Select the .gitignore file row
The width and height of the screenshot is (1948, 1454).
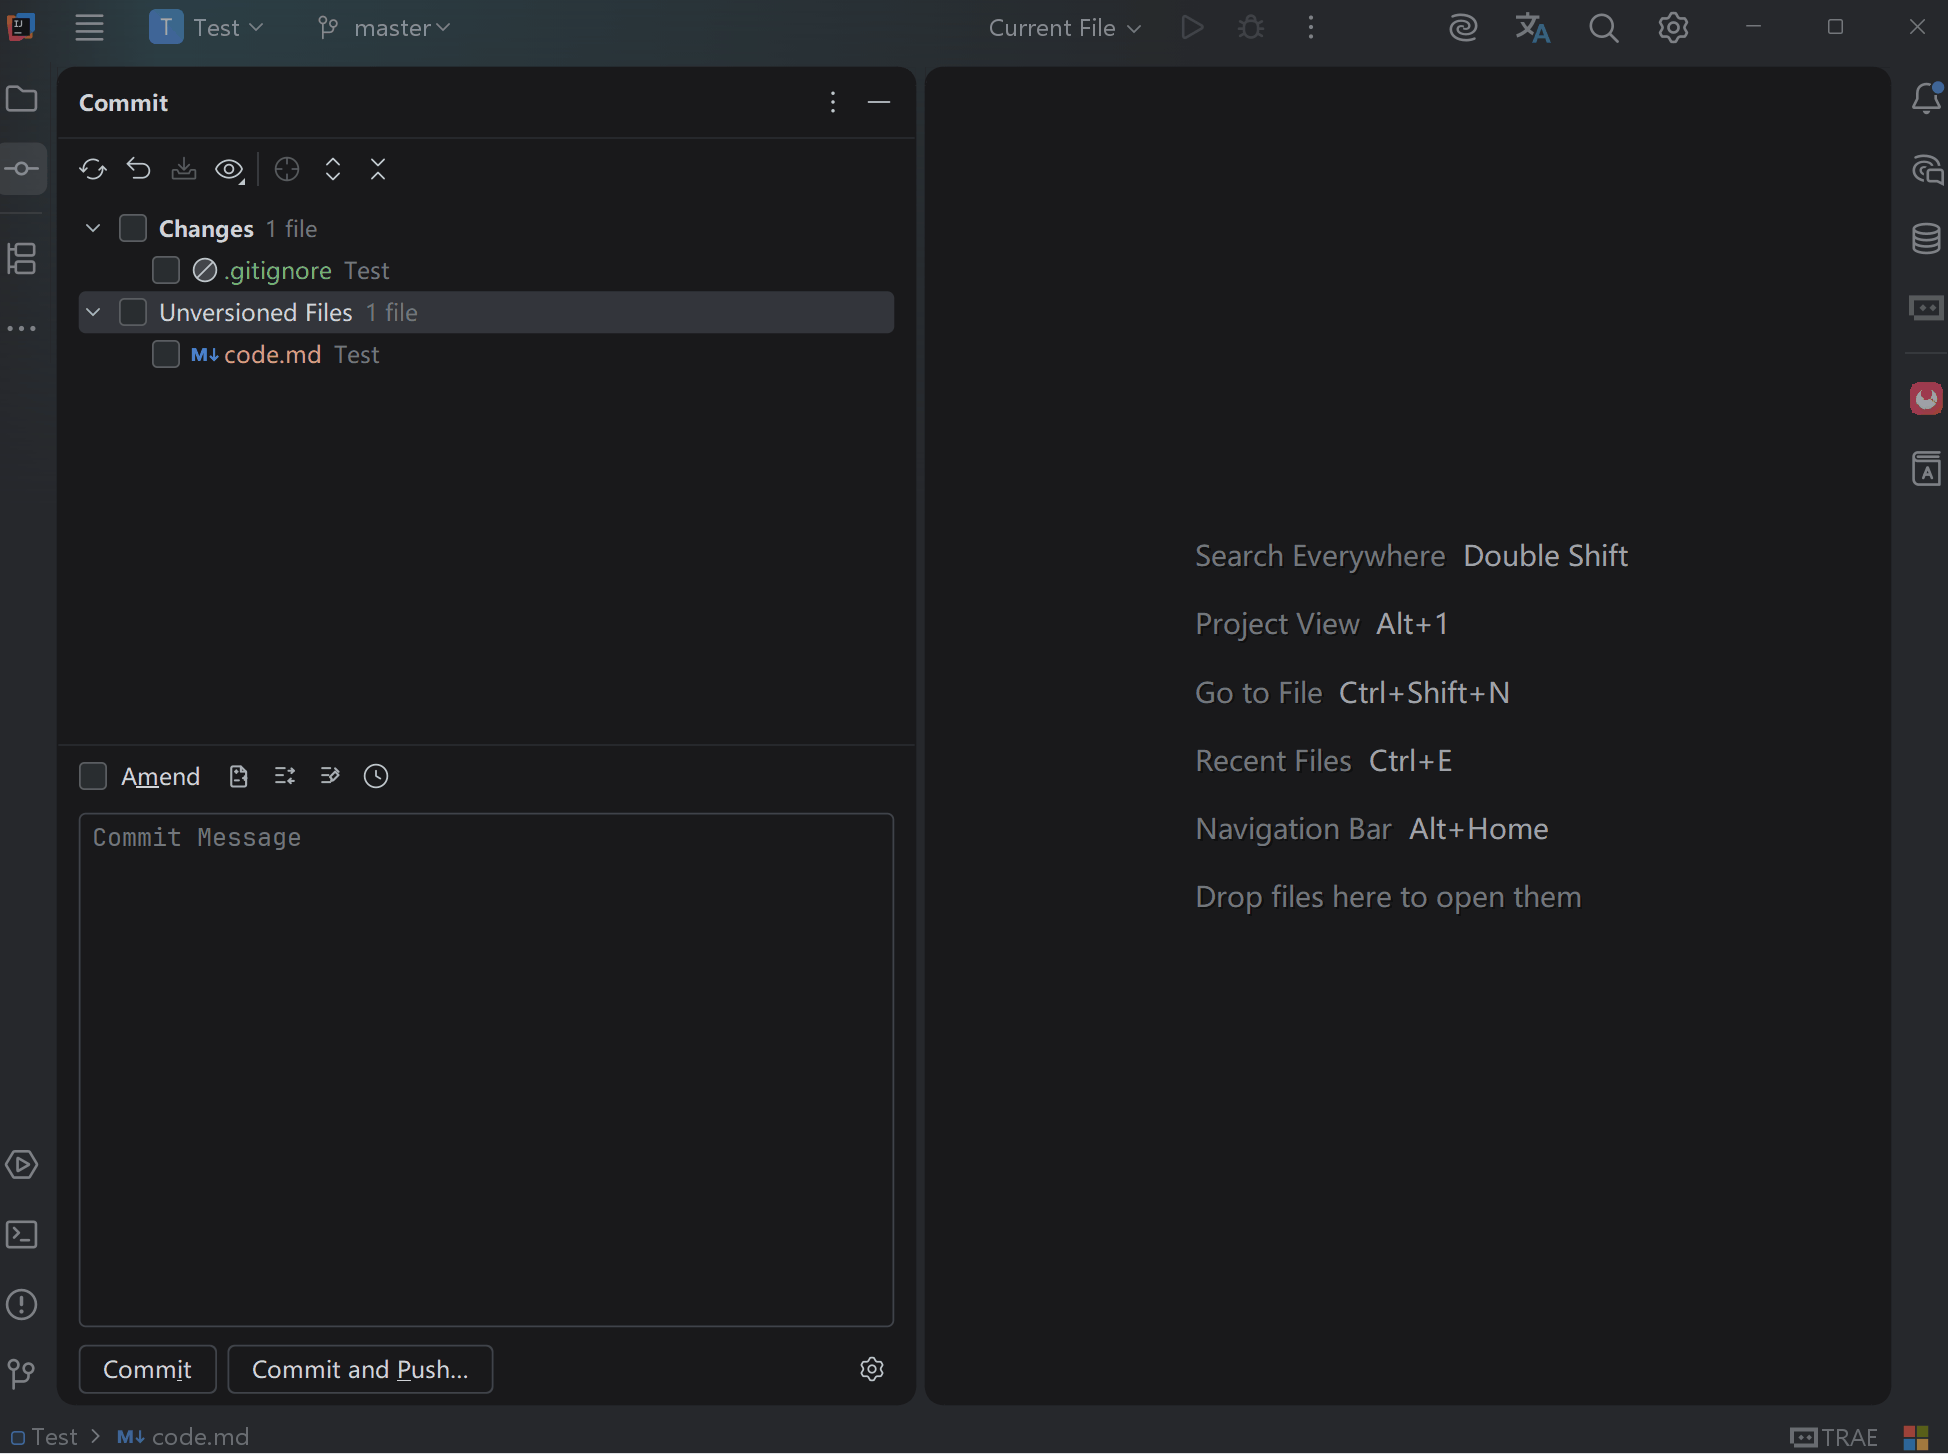486,270
